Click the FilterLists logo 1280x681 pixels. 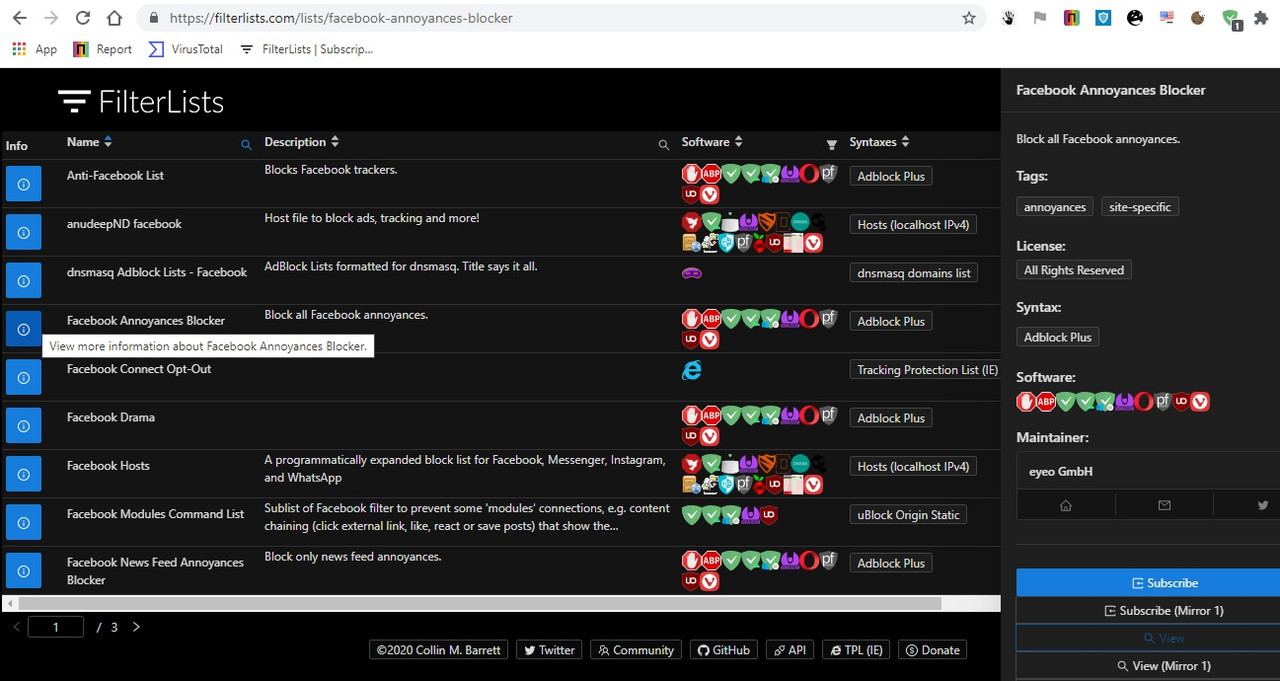(x=141, y=101)
